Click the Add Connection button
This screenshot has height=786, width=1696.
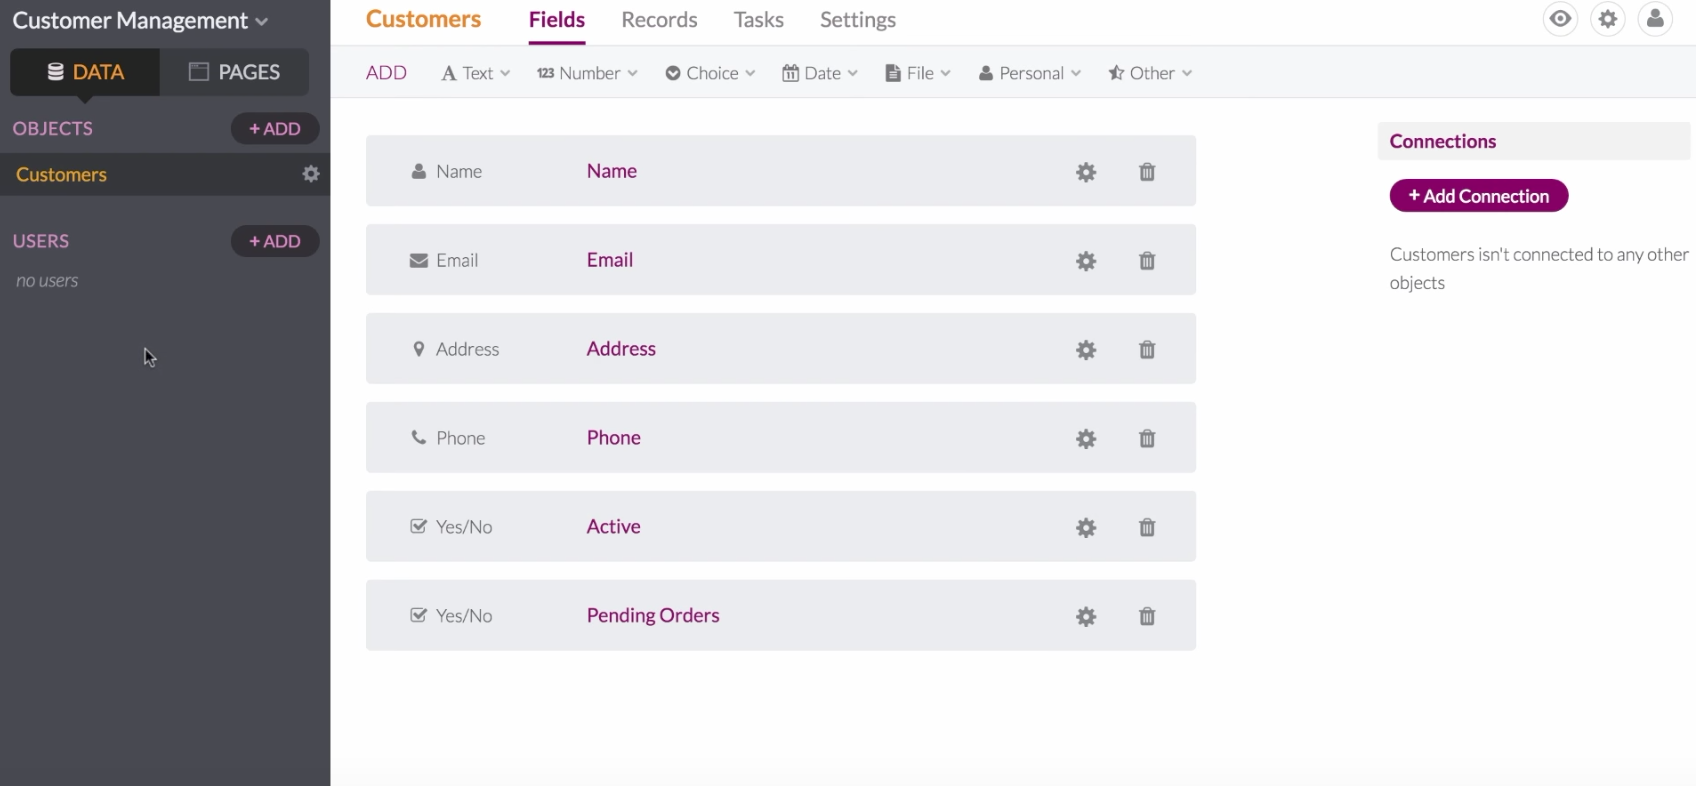[1478, 196]
